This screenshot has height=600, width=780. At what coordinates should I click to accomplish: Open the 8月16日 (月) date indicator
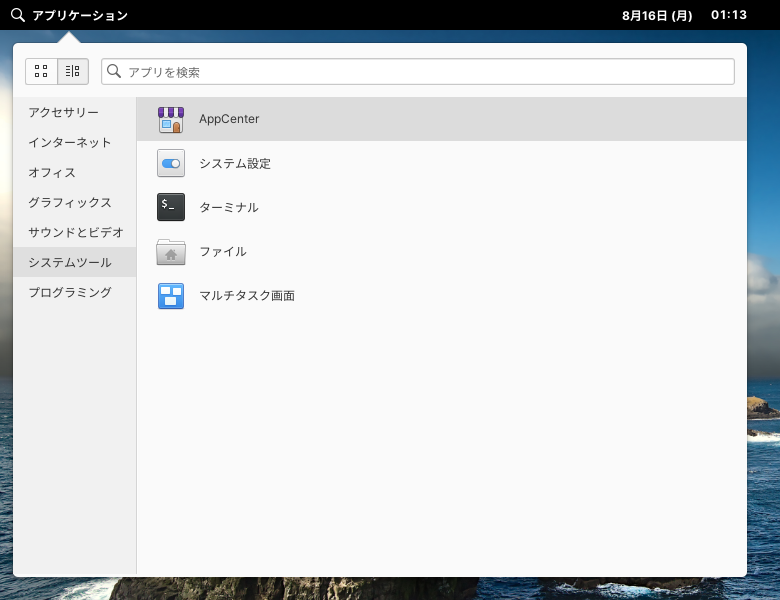coord(657,15)
